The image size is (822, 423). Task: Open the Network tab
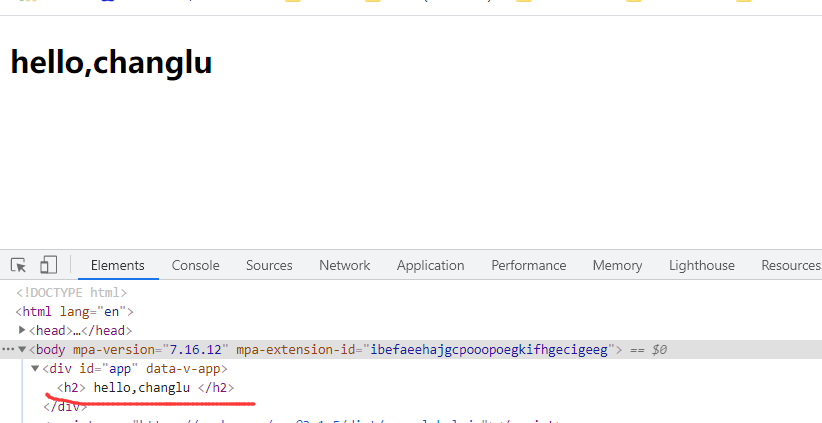tap(344, 265)
